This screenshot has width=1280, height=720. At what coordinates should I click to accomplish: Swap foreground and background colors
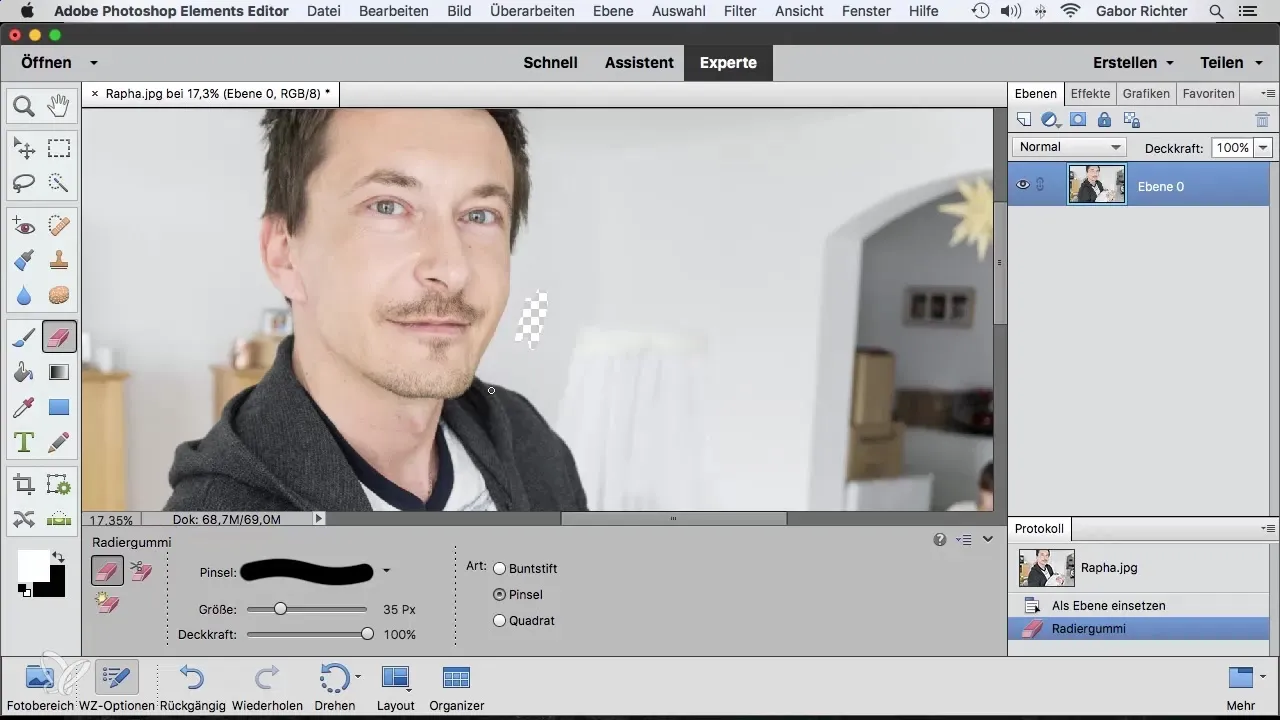[57, 556]
